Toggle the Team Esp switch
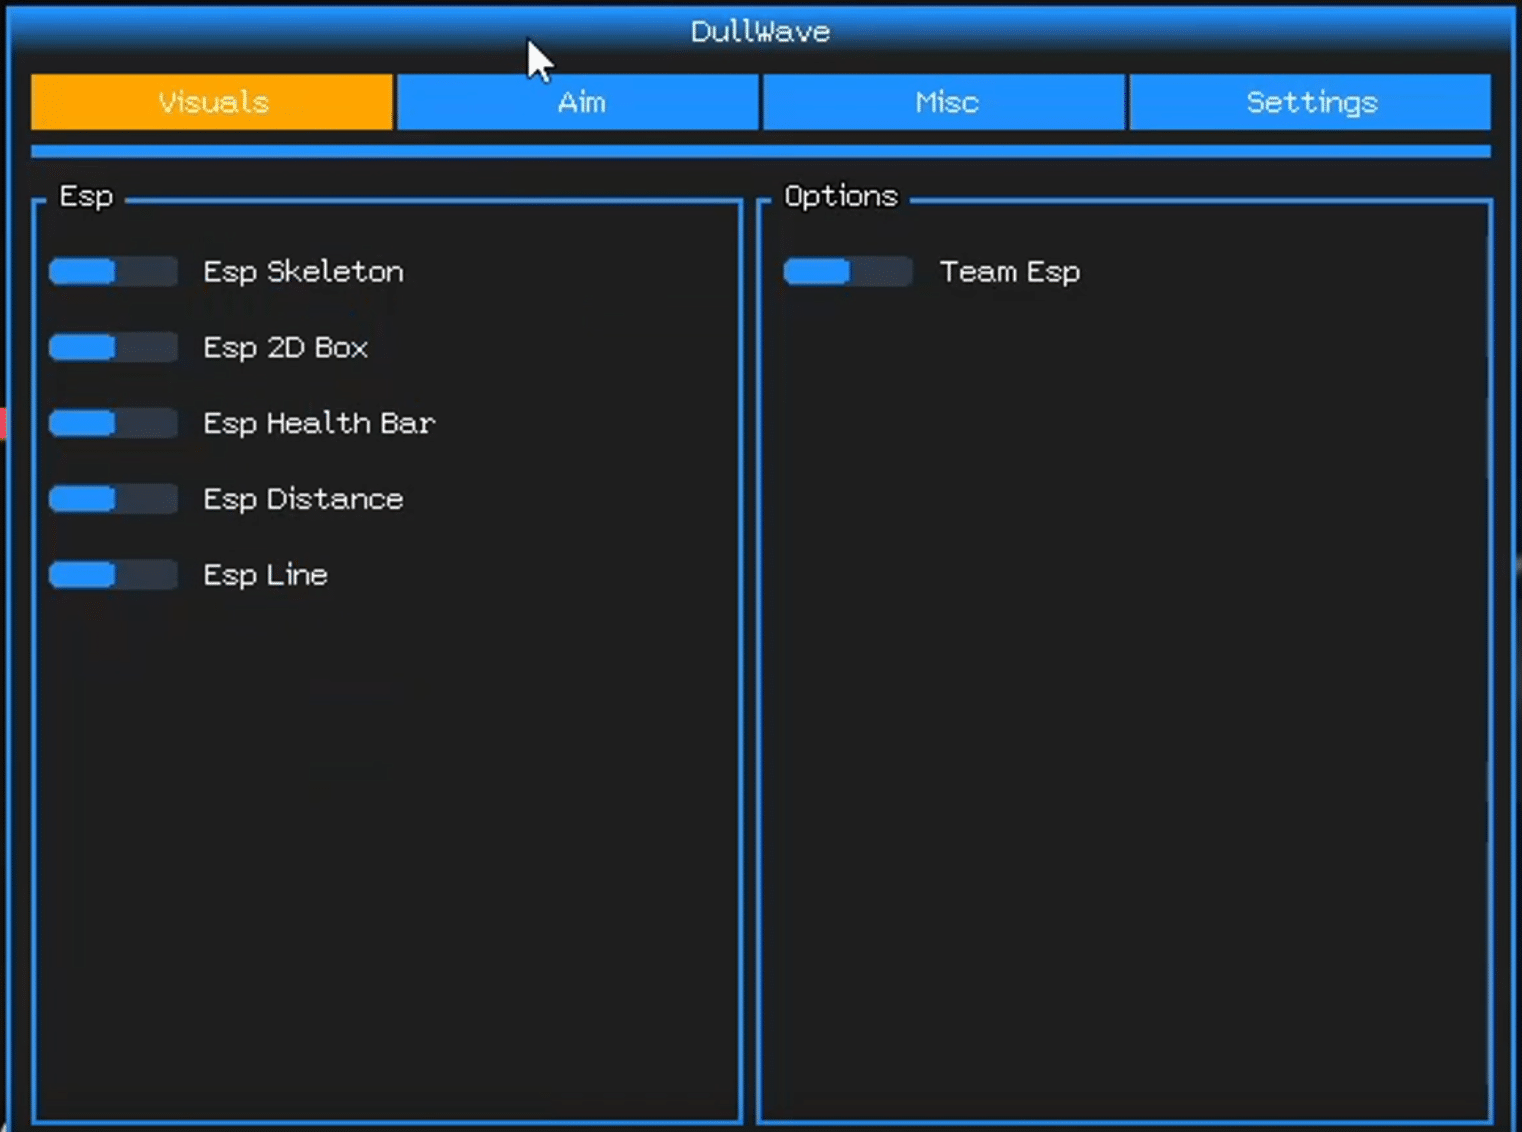 tap(848, 272)
